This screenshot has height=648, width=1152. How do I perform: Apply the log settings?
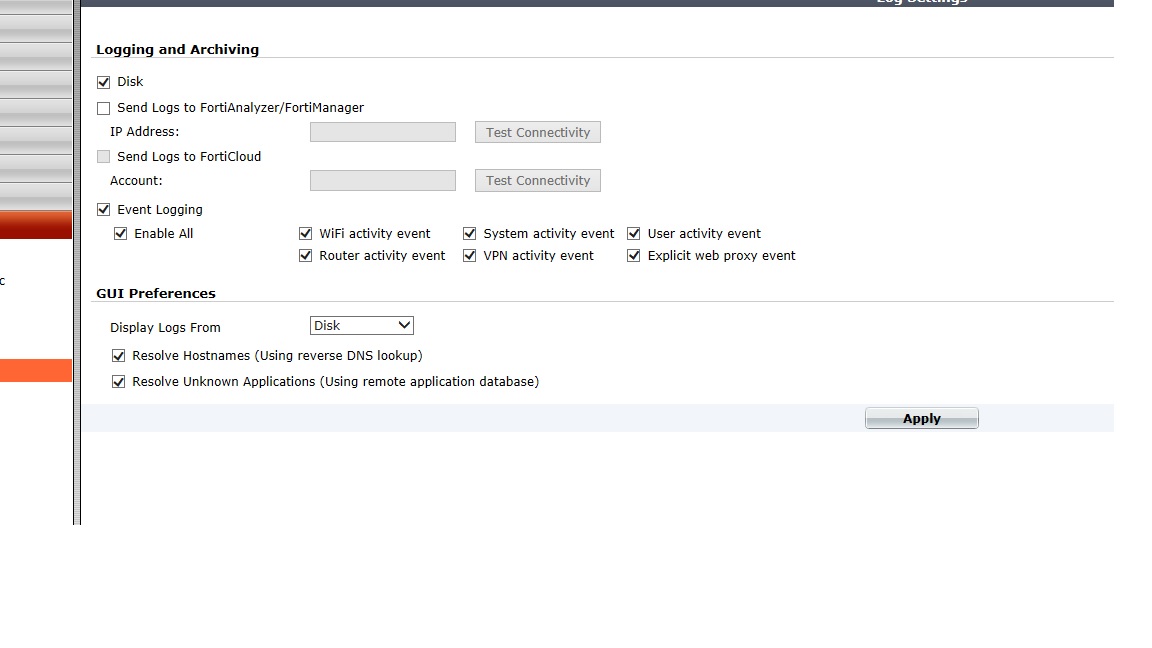tap(921, 418)
